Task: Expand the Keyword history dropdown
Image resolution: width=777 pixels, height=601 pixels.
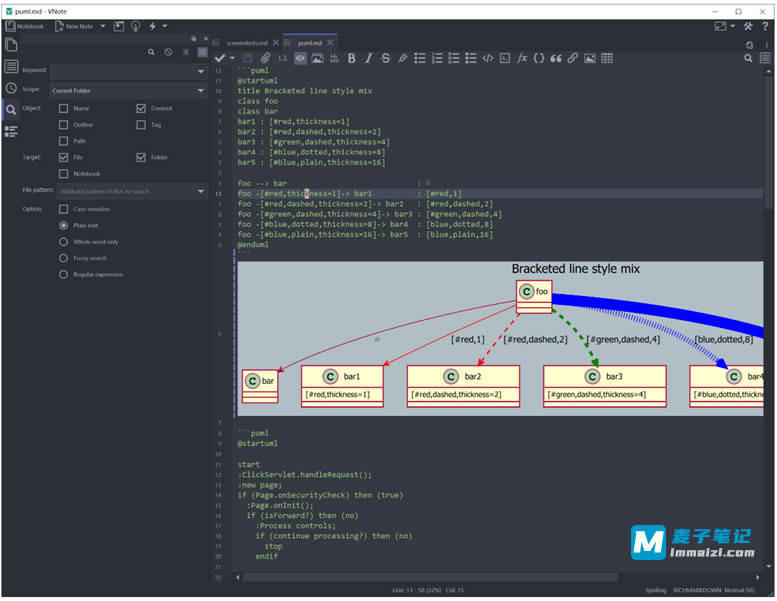Action: coord(201,71)
